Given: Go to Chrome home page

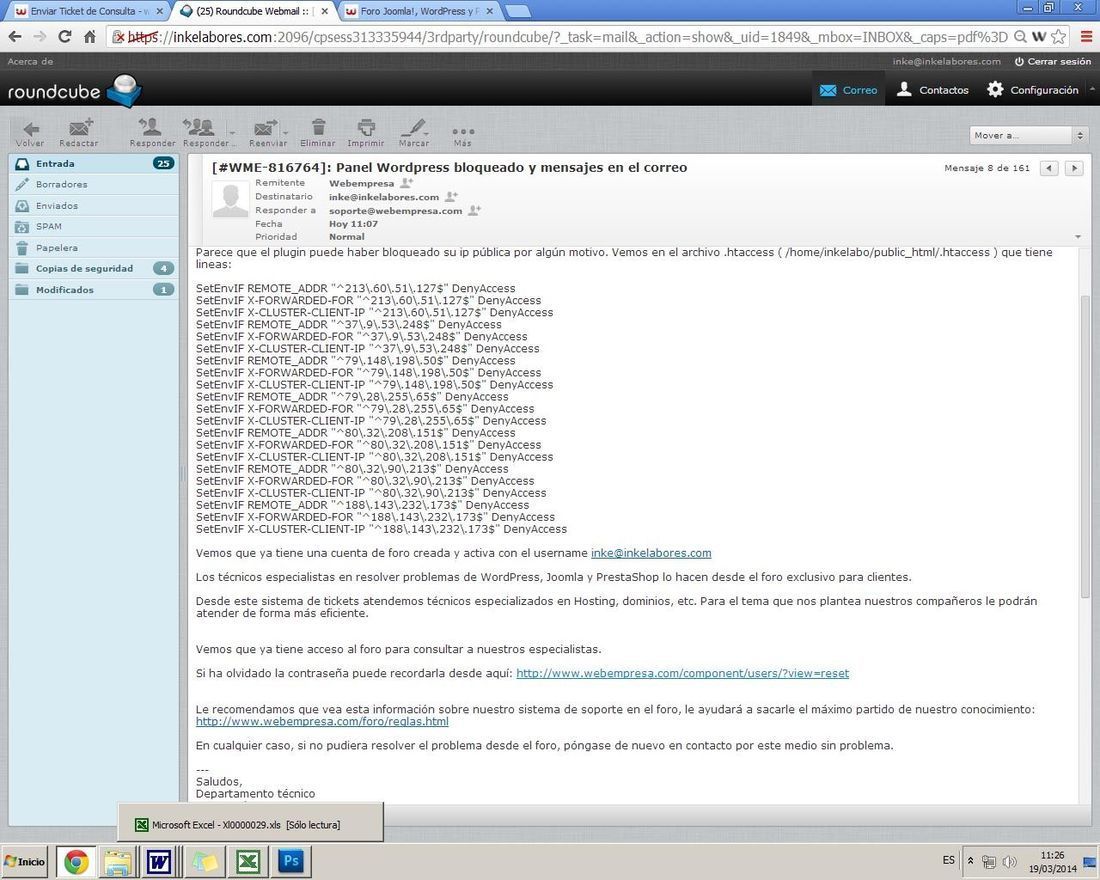Looking at the screenshot, I should [x=90, y=36].
